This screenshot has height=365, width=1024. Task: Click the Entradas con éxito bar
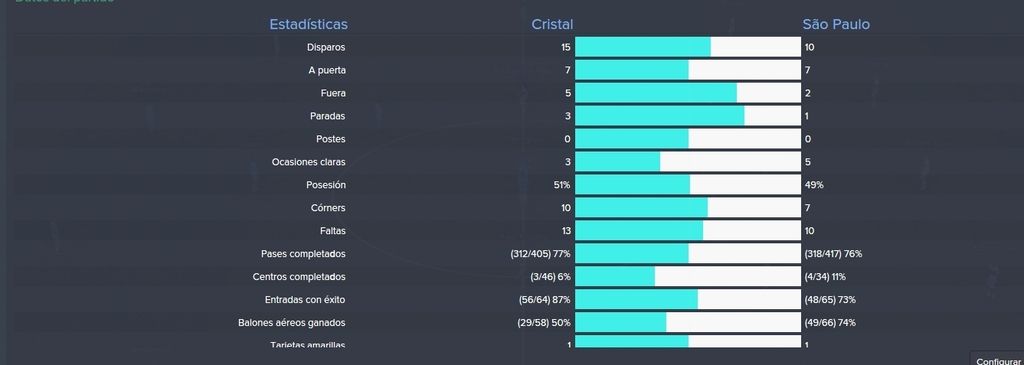click(688, 300)
